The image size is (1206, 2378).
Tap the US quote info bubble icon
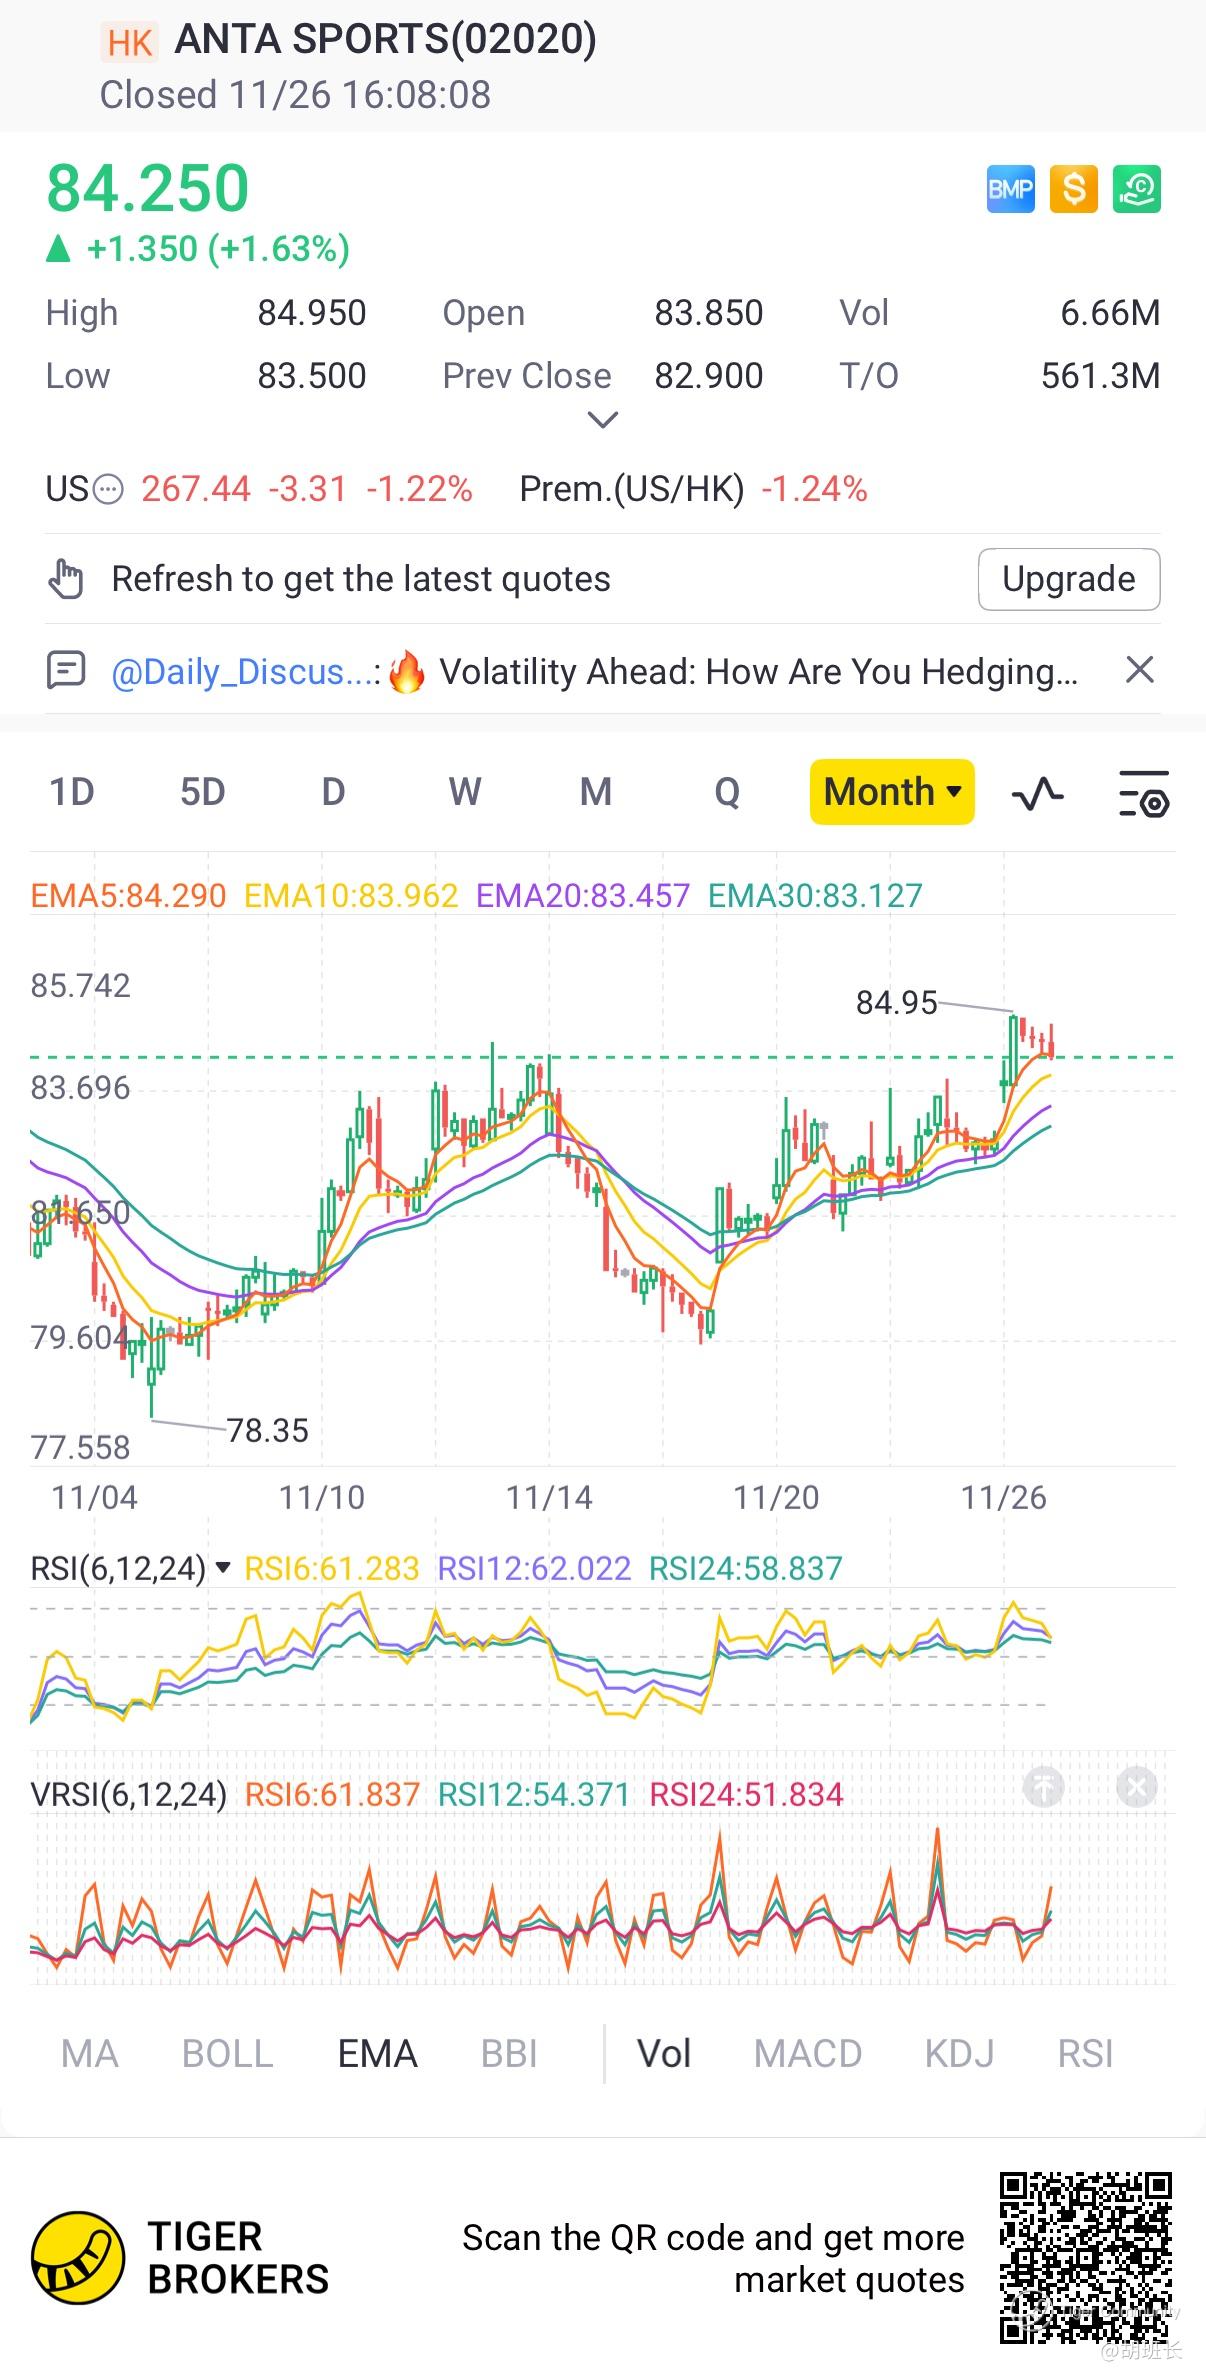coord(108,490)
